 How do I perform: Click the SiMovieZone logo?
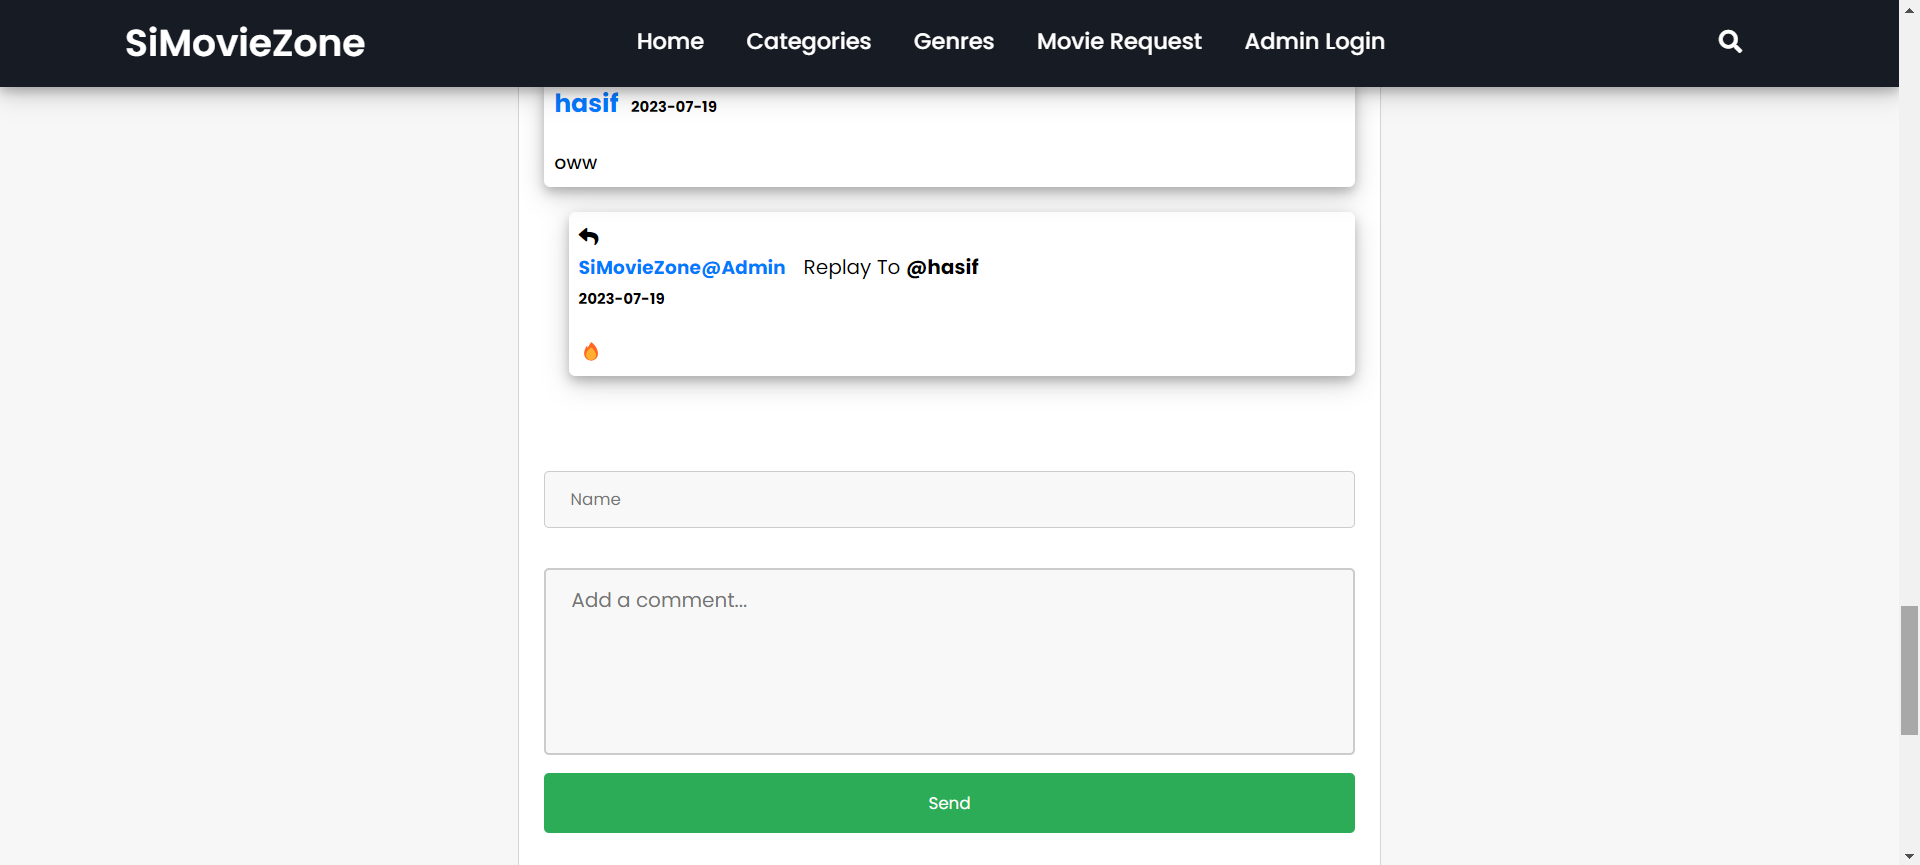tap(245, 42)
